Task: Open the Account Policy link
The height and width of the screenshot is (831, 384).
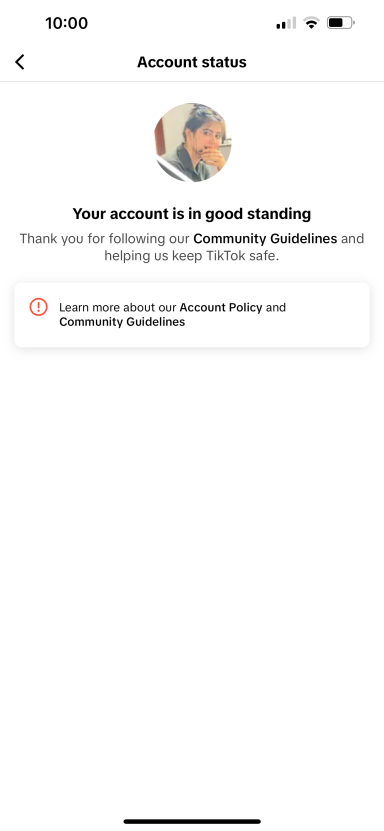Action: click(221, 307)
